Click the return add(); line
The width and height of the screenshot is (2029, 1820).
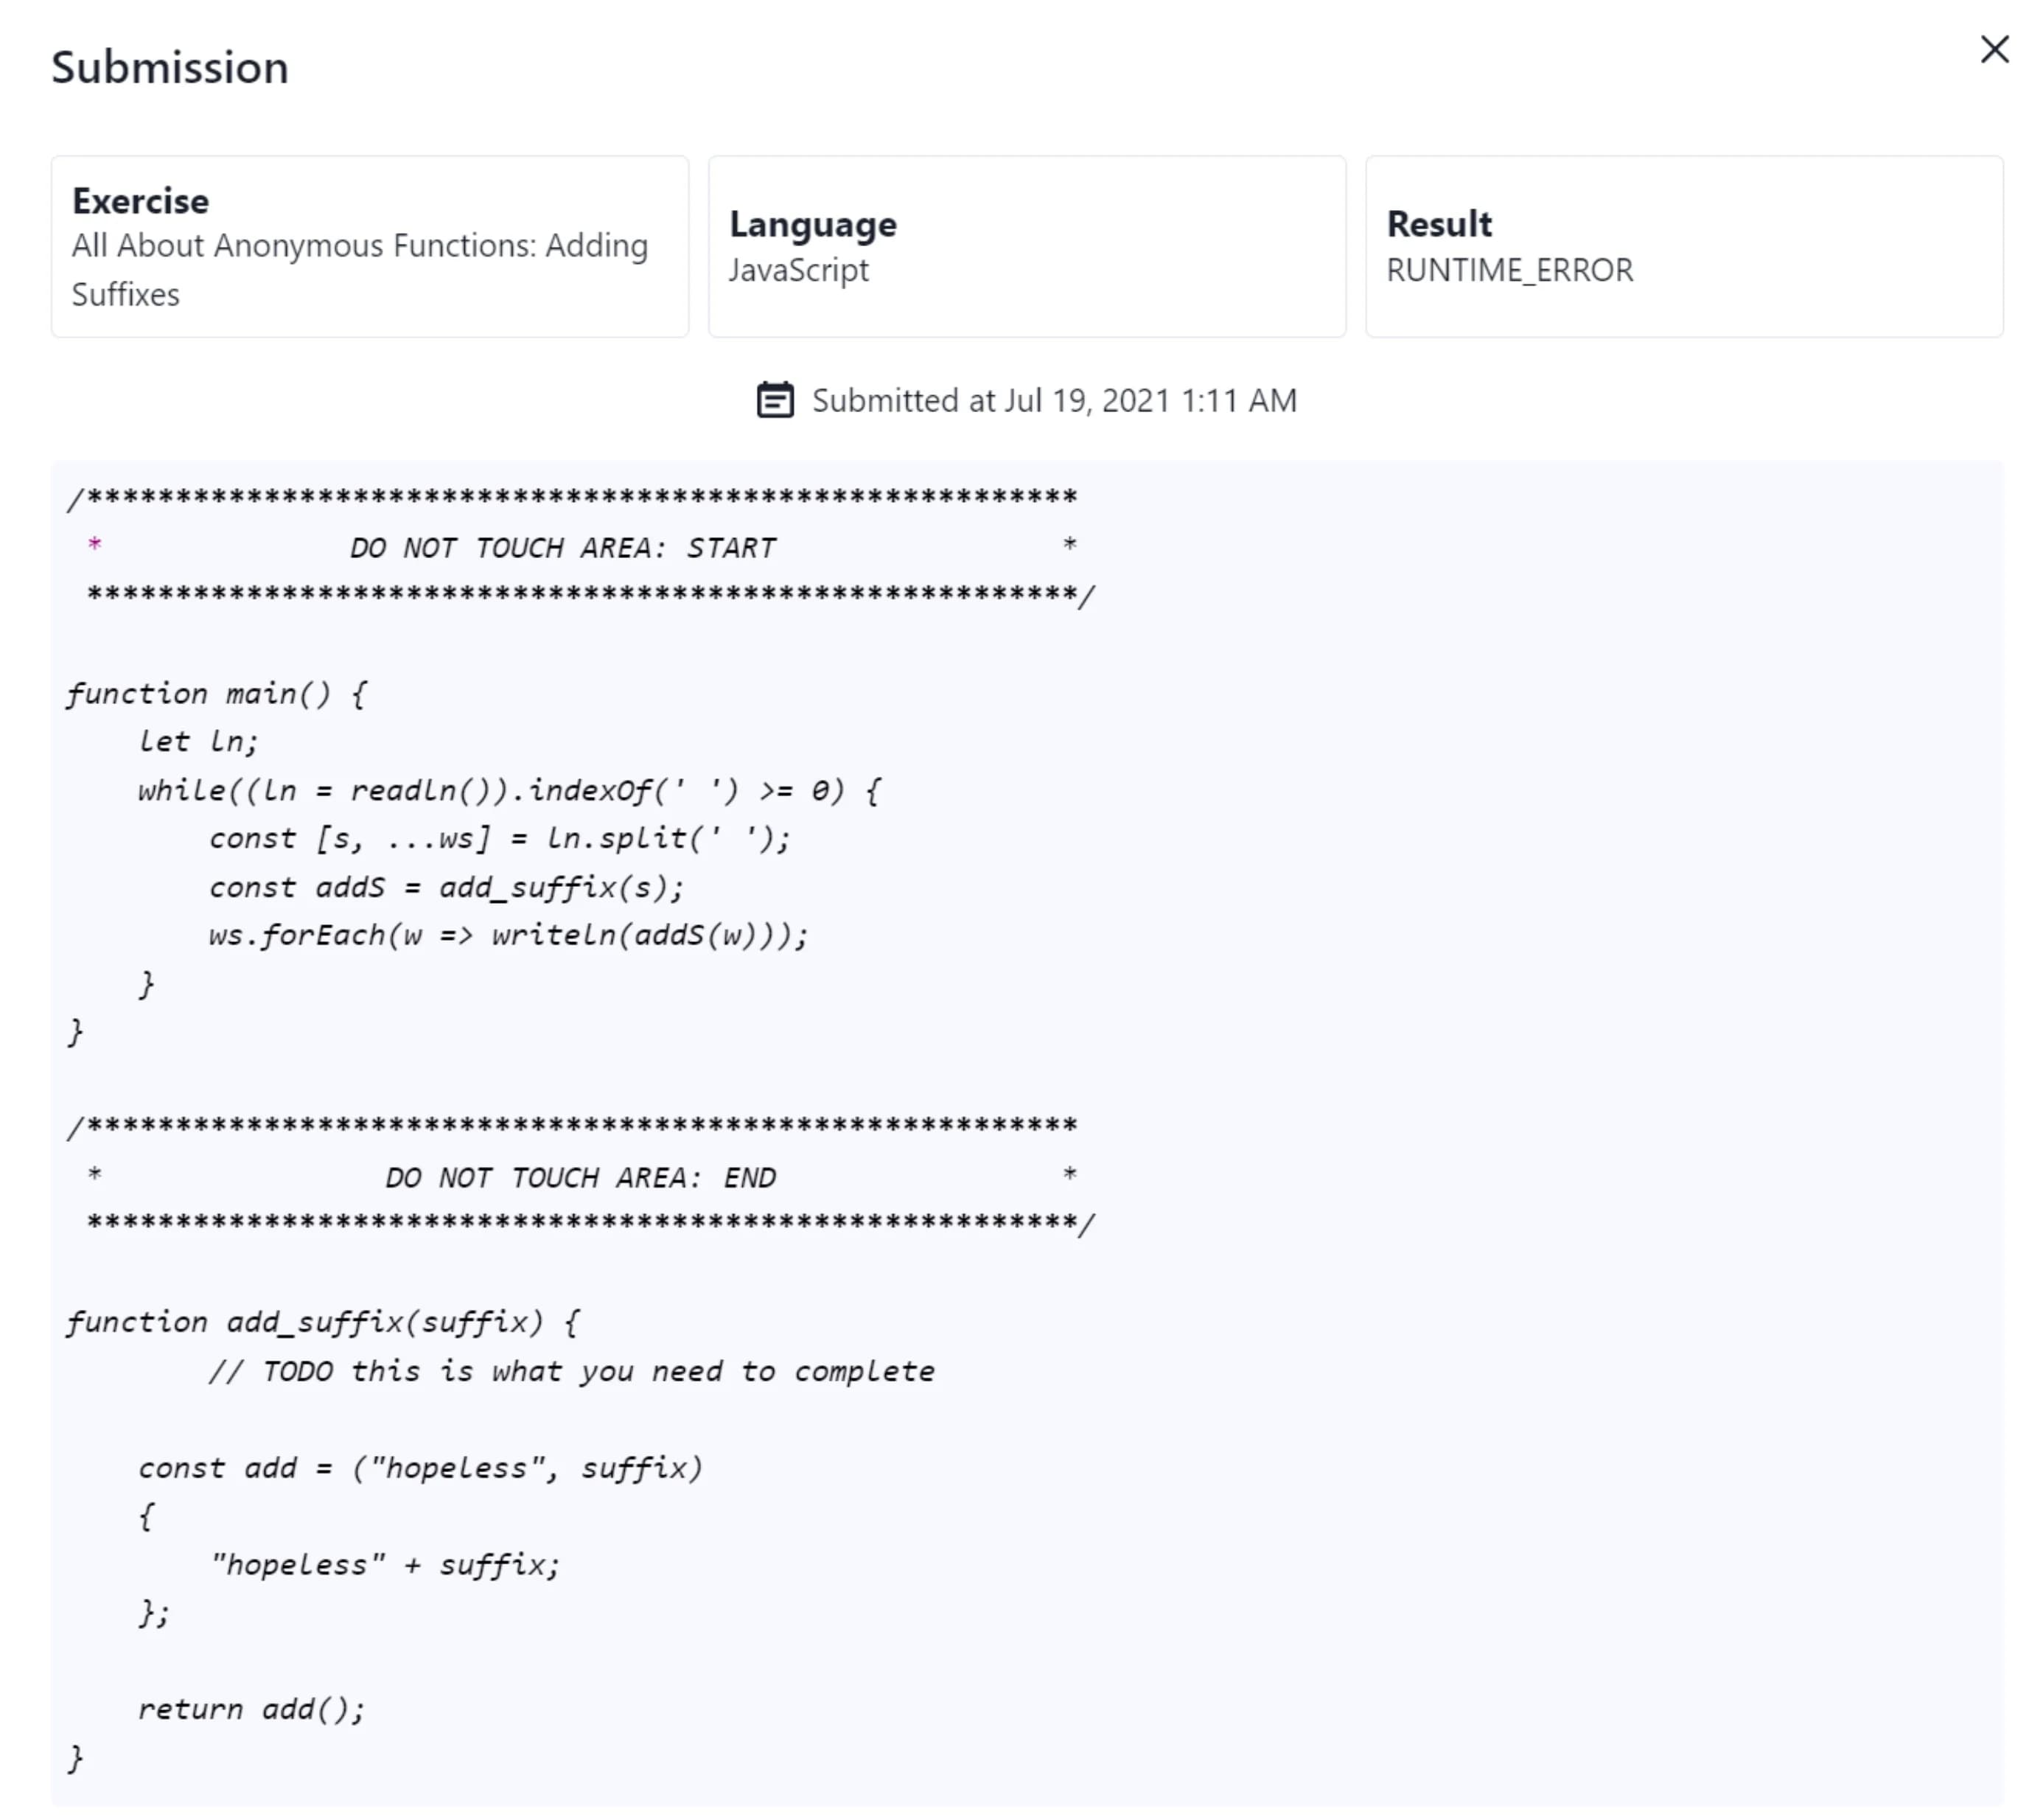[x=251, y=1709]
